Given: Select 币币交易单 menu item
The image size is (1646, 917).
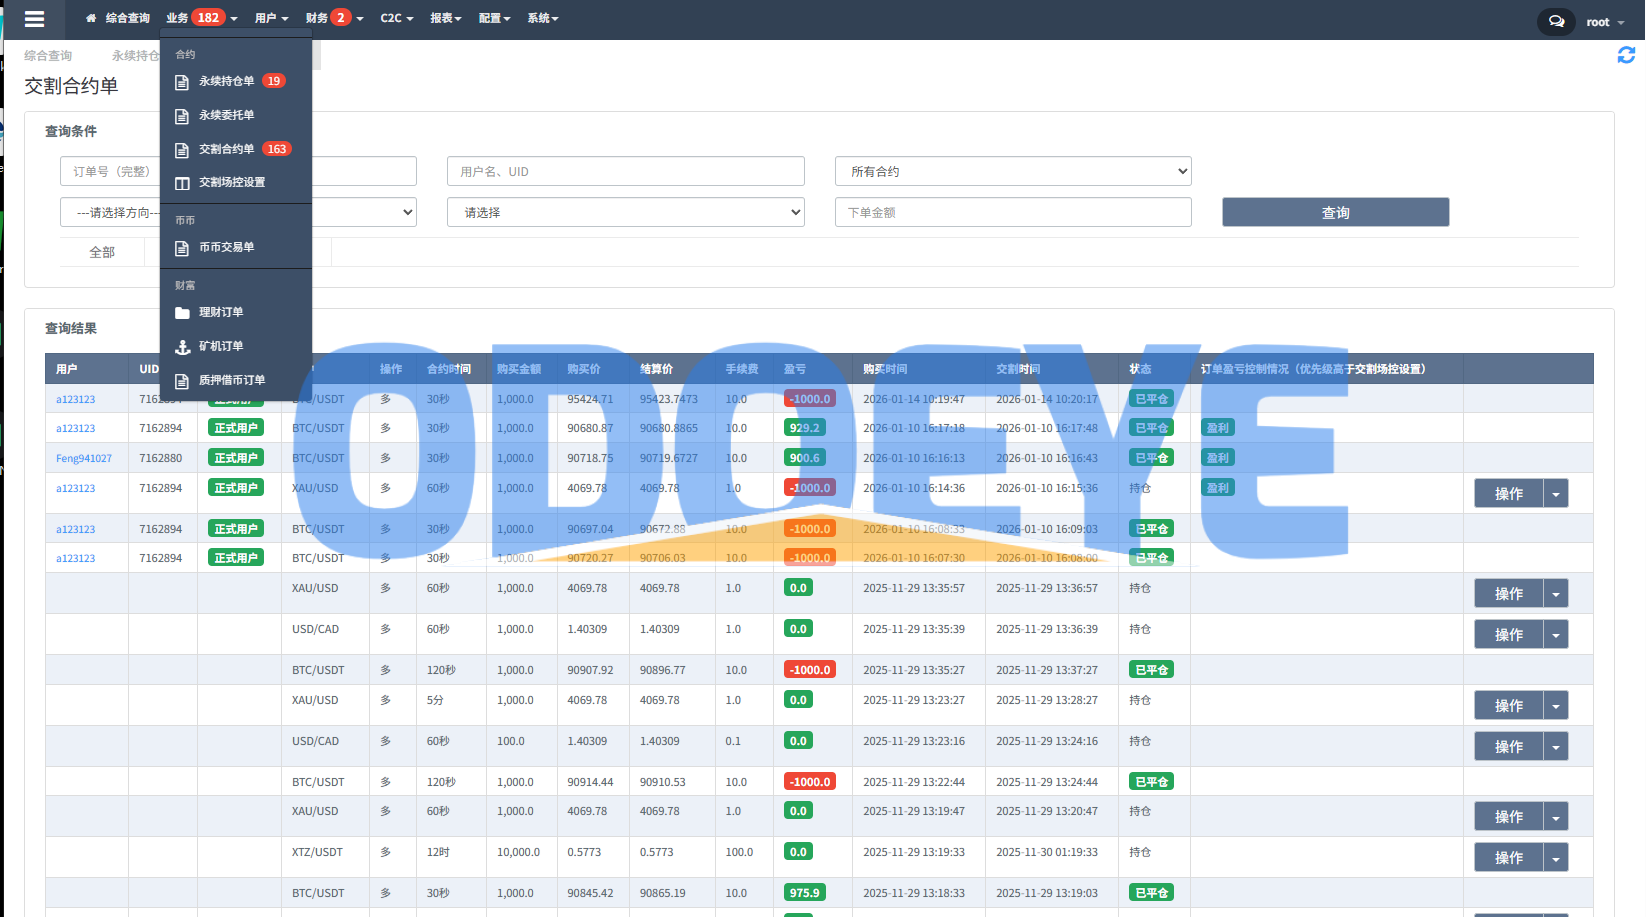Looking at the screenshot, I should click(x=226, y=247).
